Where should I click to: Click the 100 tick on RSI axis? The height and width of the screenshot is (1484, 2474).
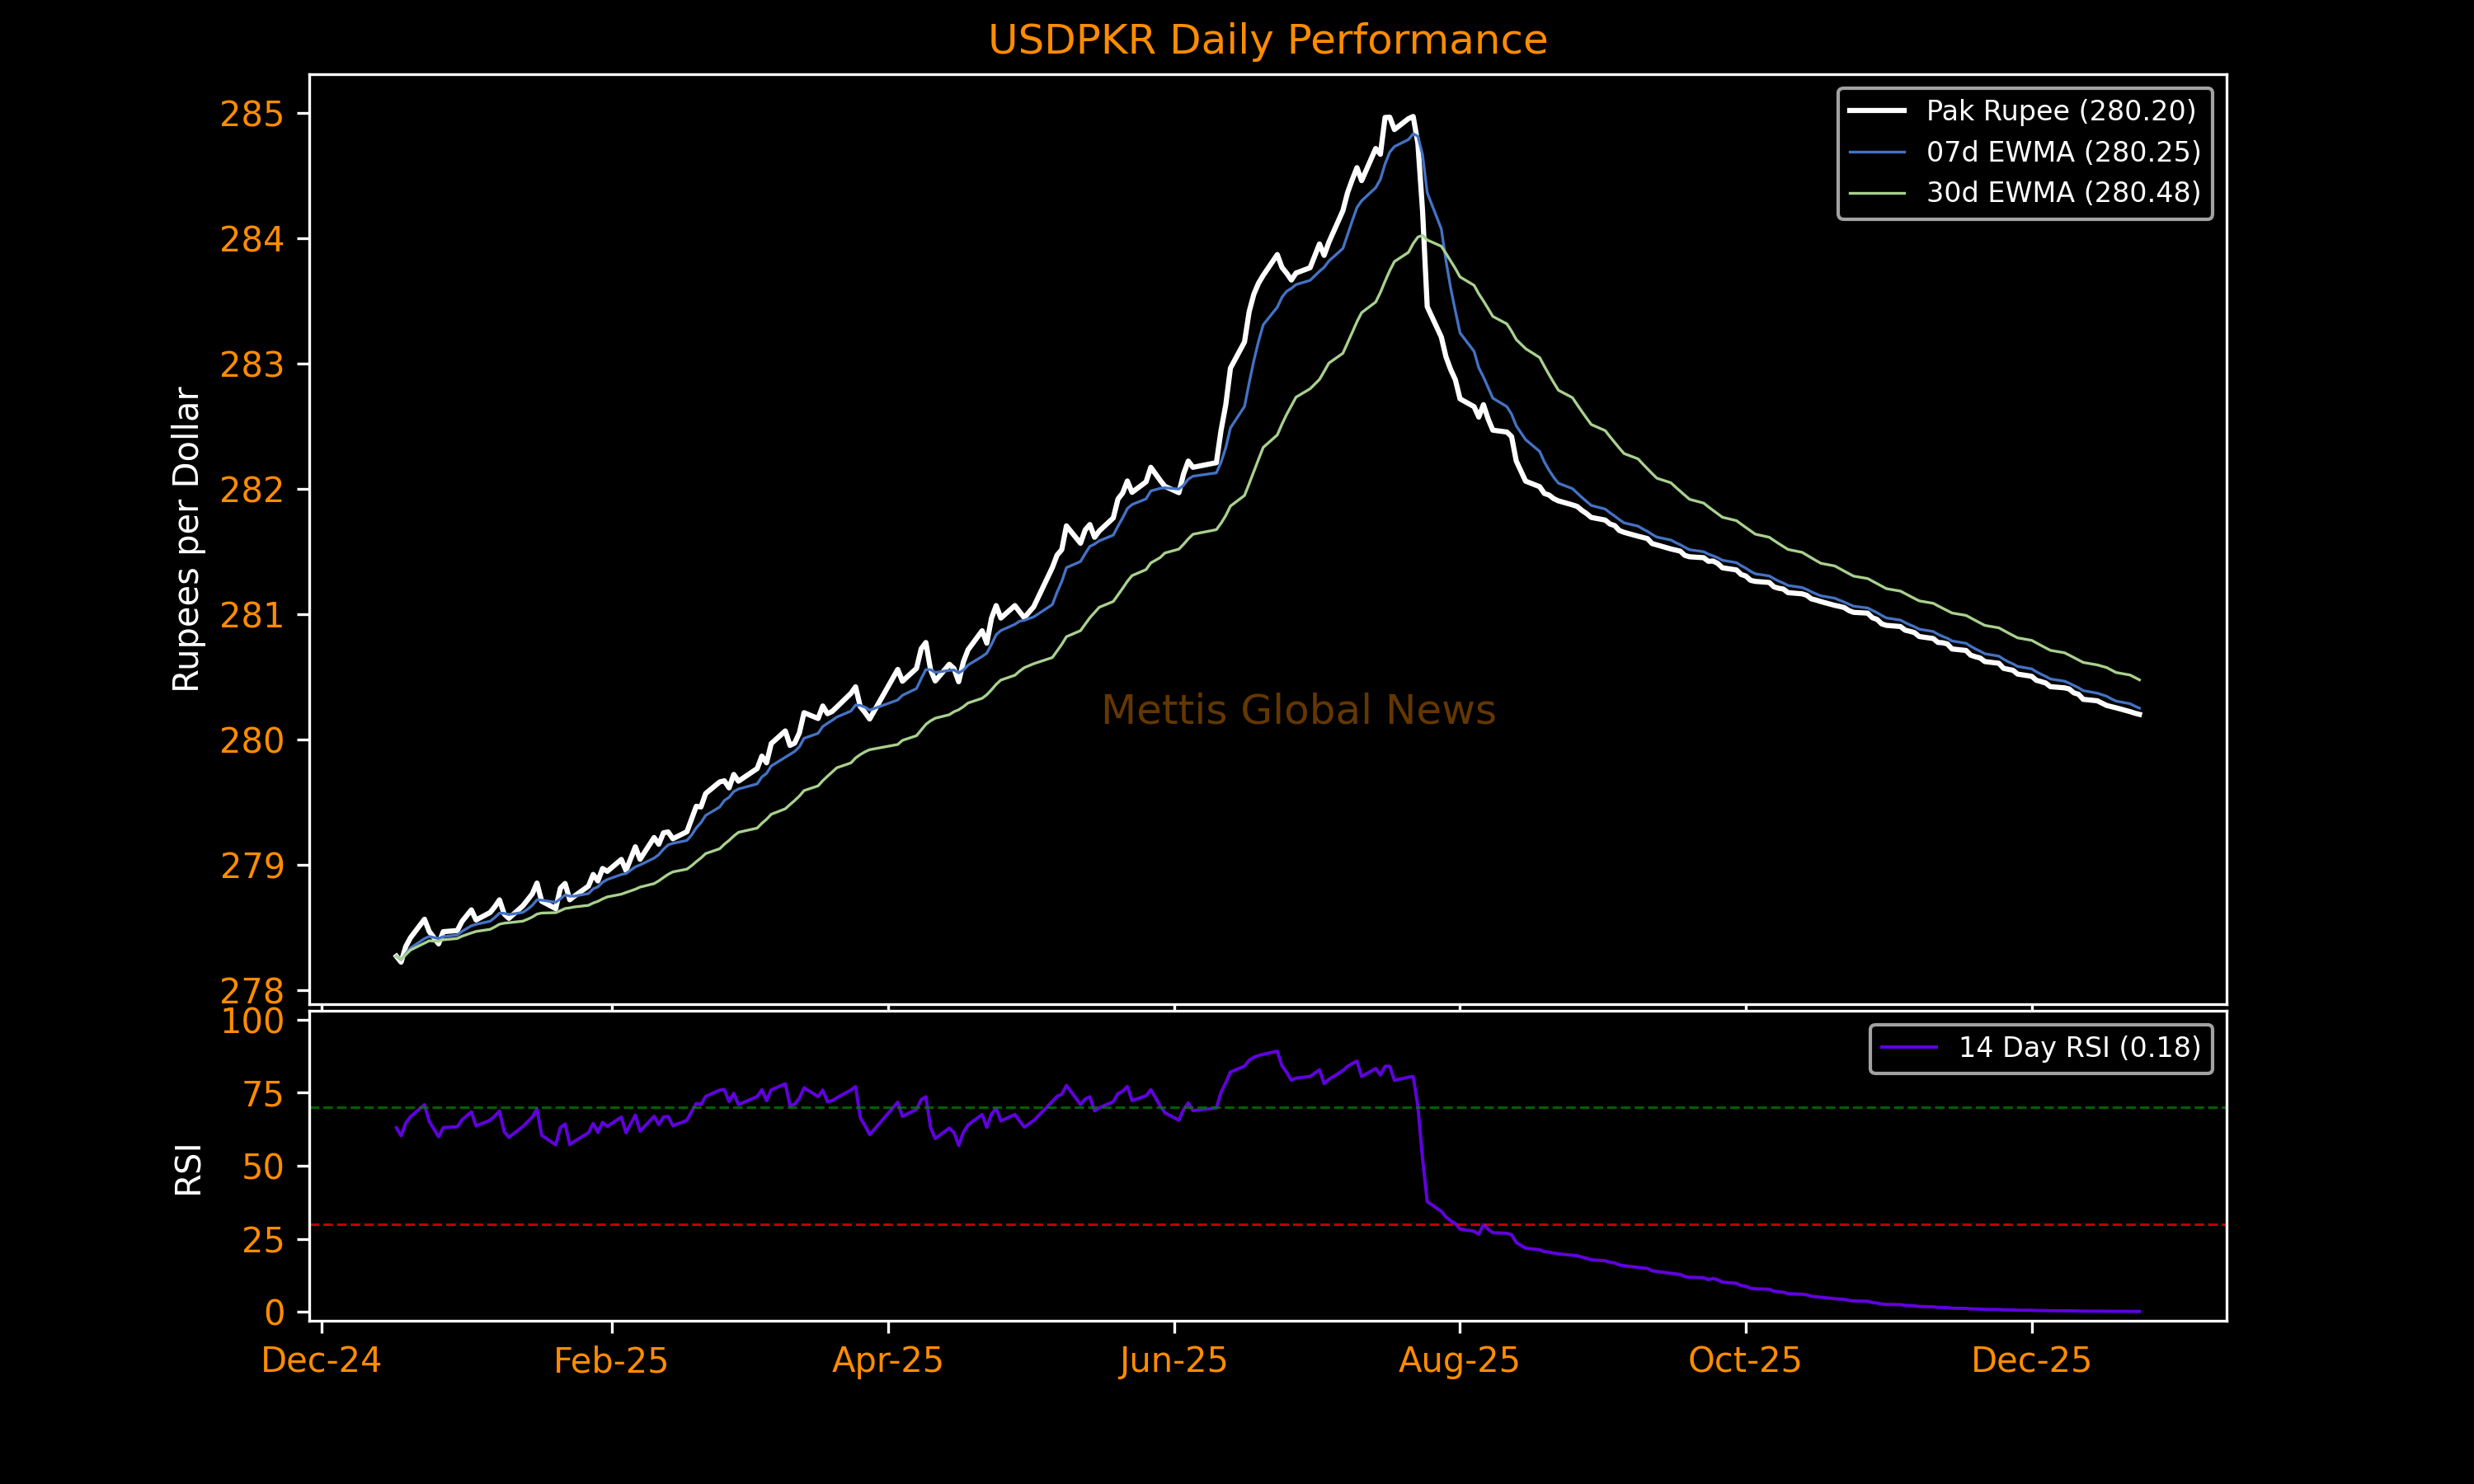252,1022
